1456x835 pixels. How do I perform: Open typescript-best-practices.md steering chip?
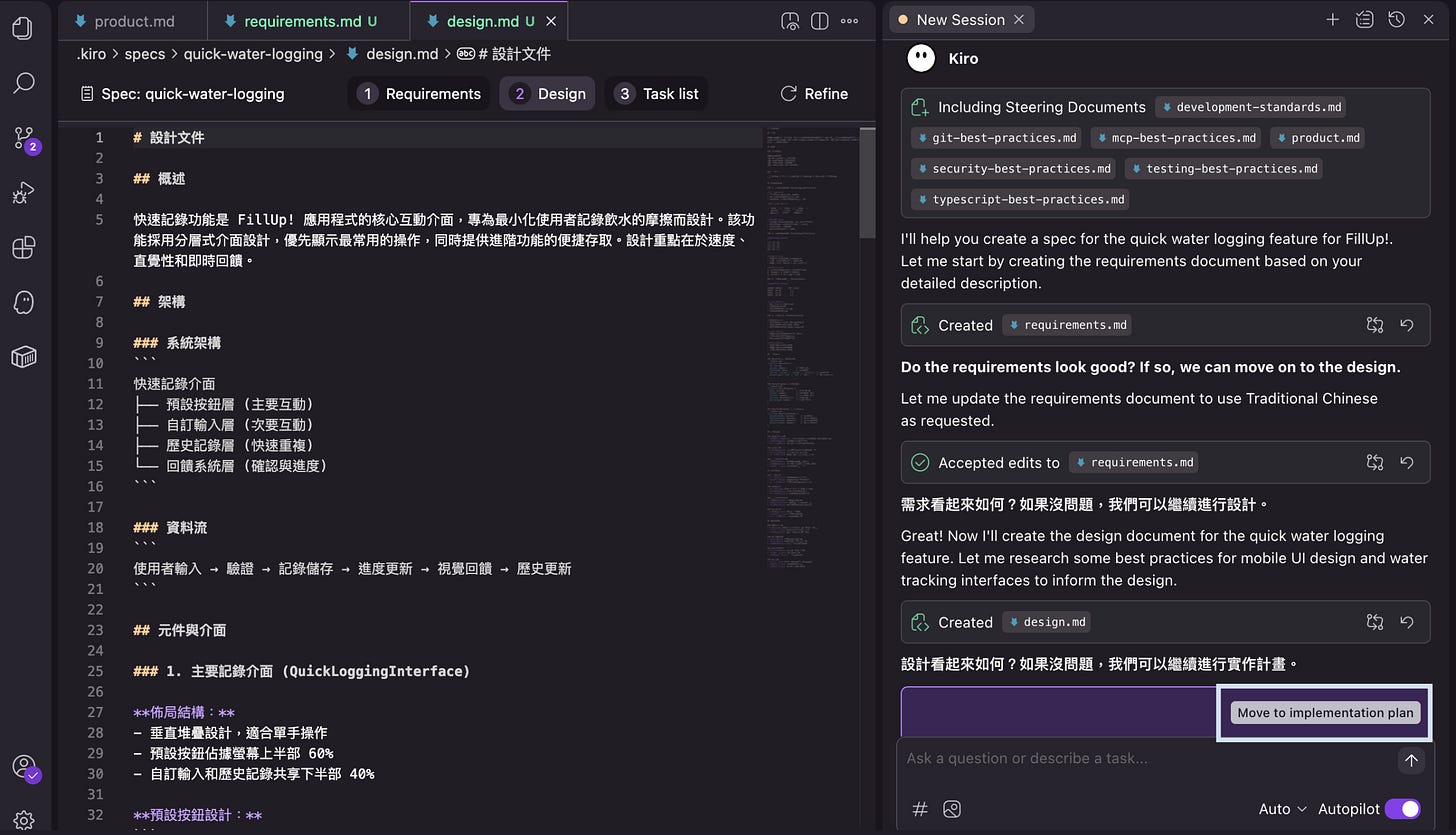coord(1021,200)
